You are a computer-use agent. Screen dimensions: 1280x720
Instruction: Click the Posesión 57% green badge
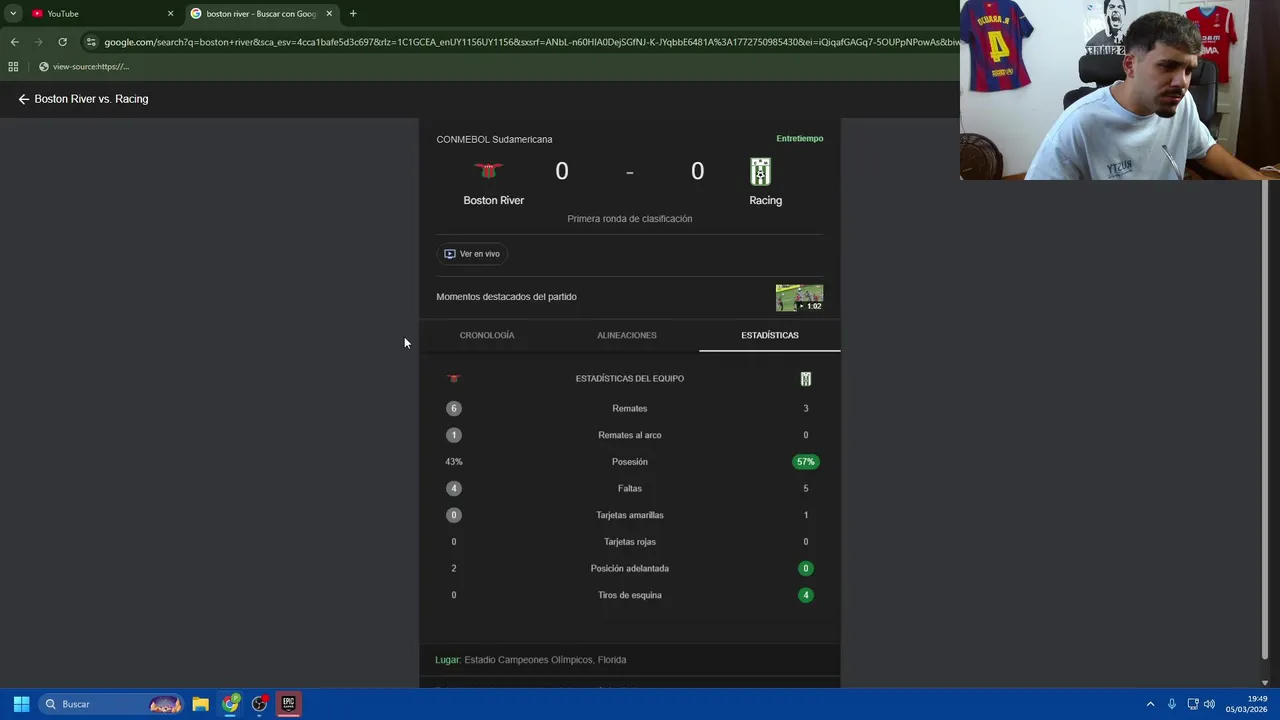(806, 462)
